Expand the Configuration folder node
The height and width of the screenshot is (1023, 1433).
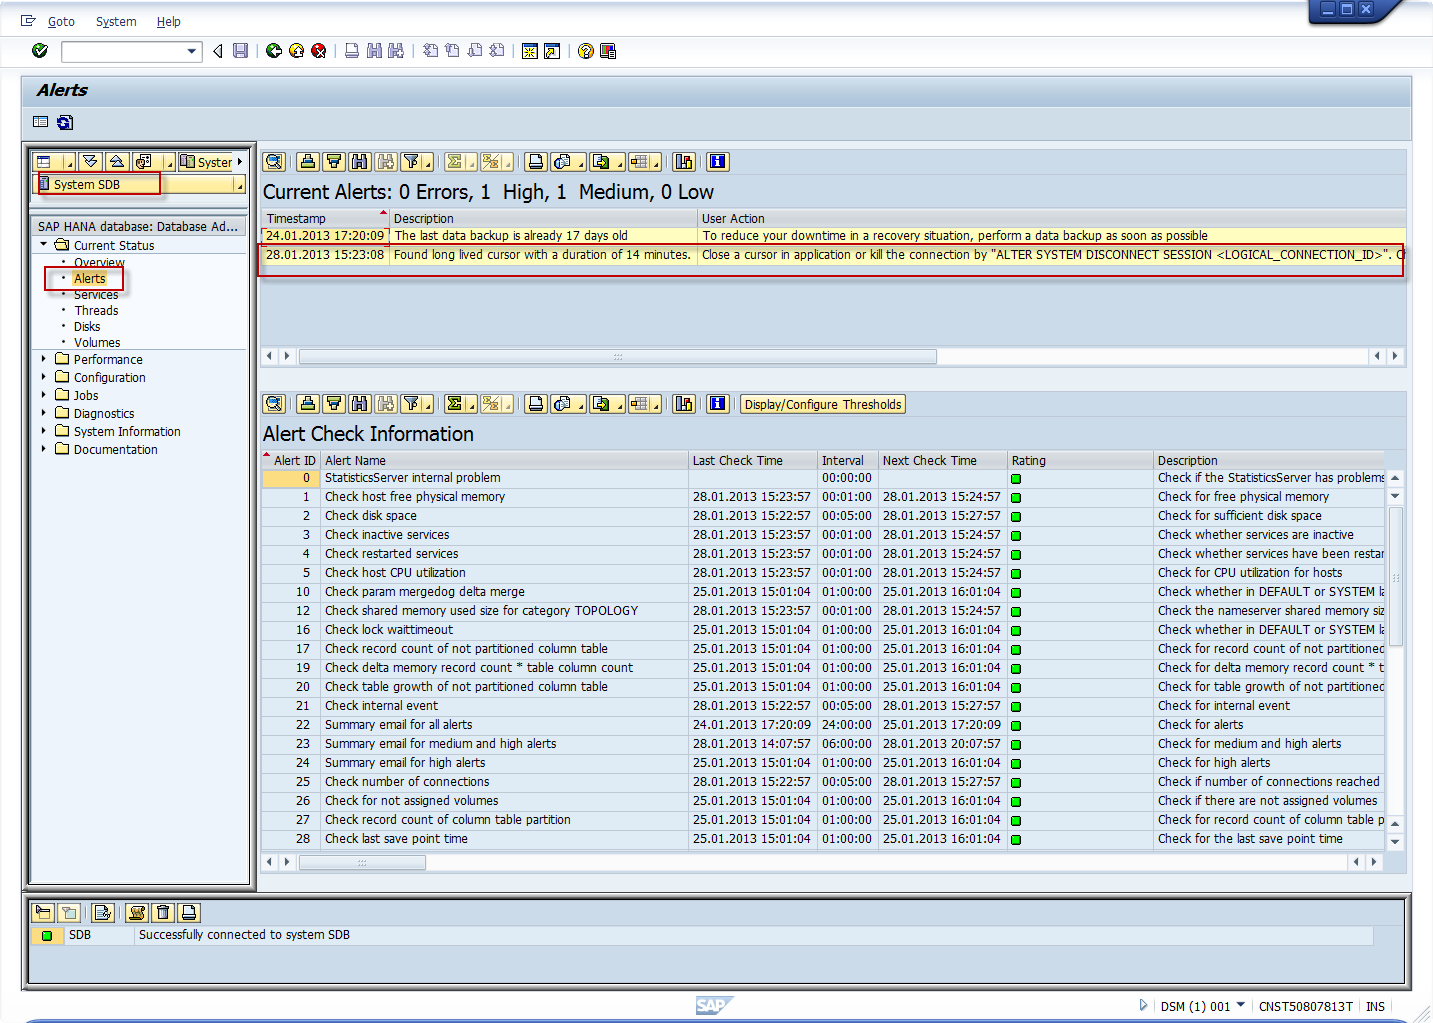coord(43,377)
